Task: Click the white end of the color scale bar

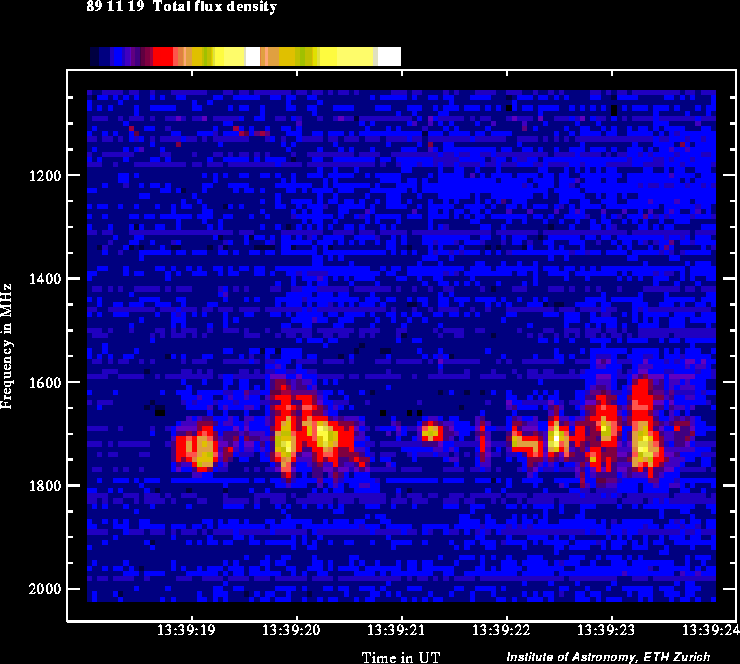Action: point(389,57)
